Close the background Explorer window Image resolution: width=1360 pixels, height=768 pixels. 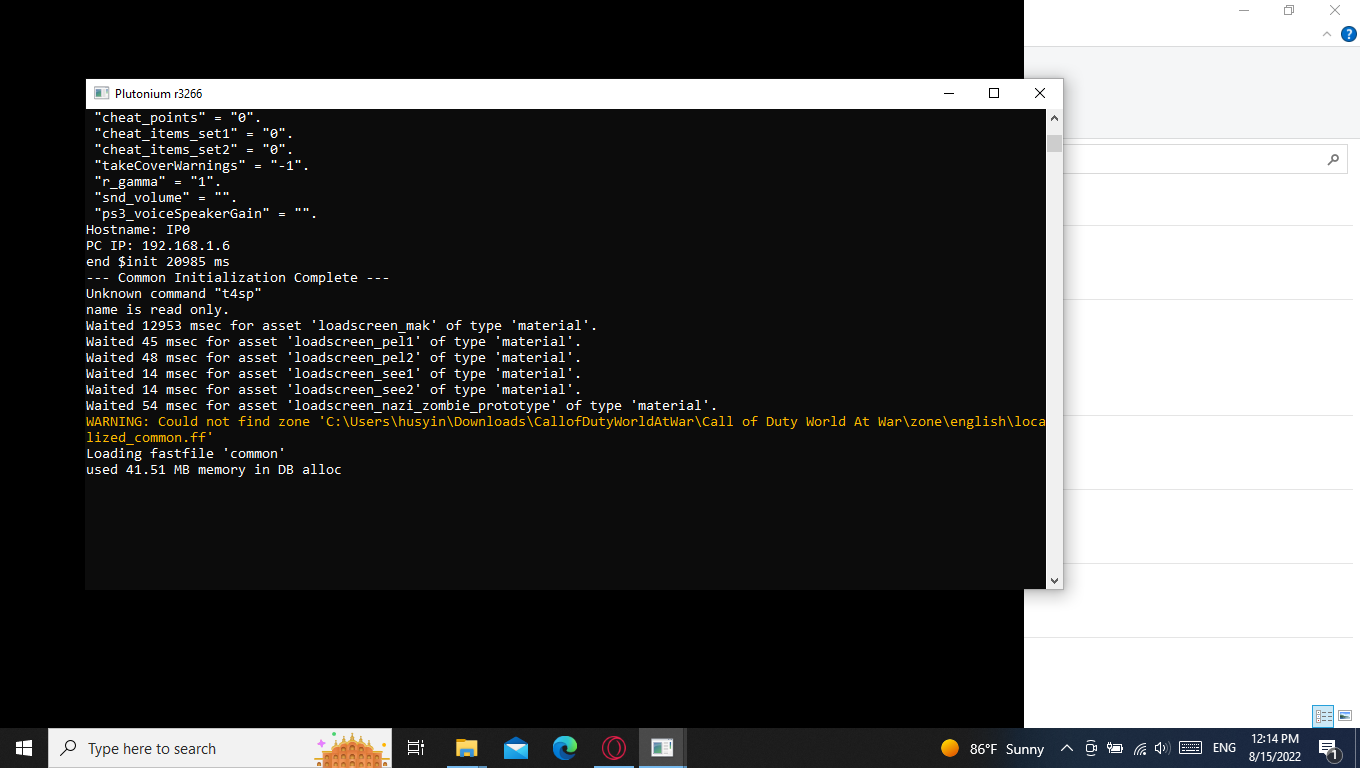pos(1335,10)
